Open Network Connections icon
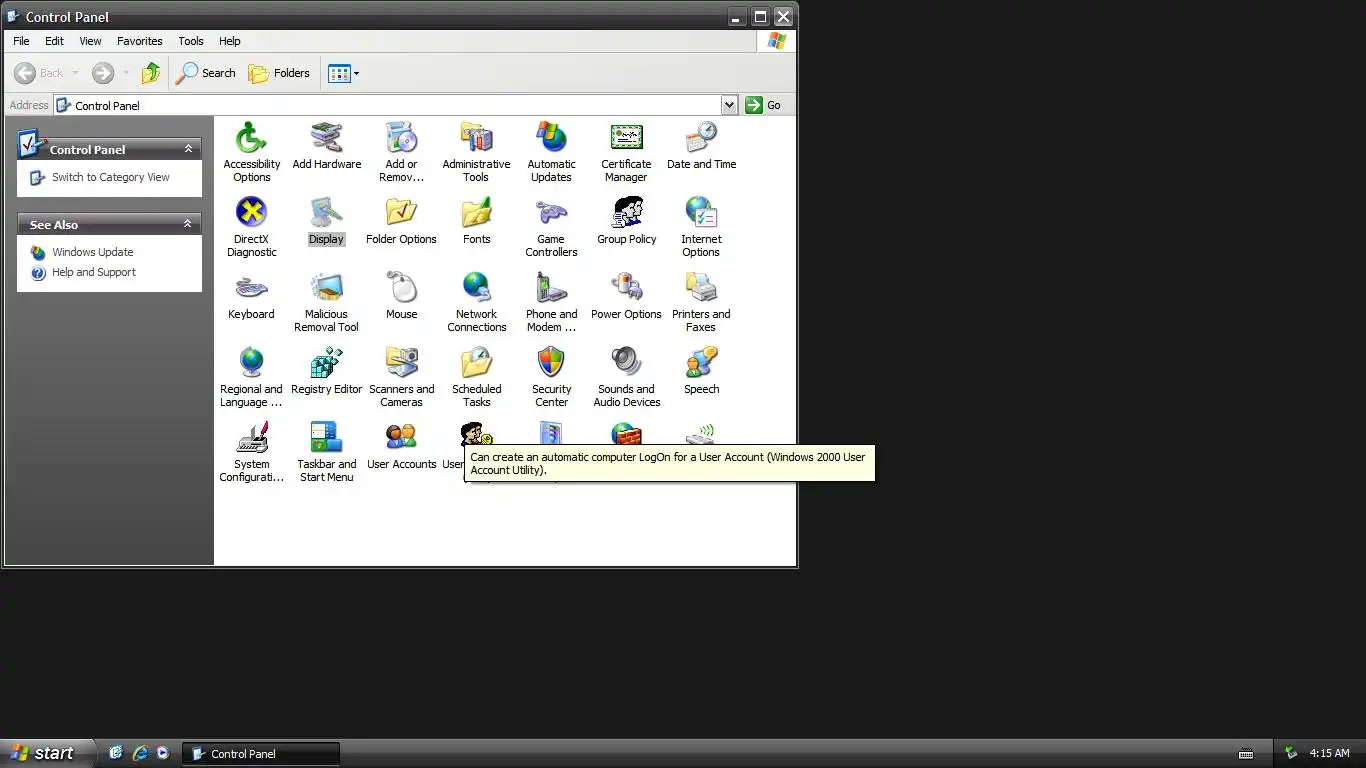Image resolution: width=1366 pixels, height=768 pixels. click(x=476, y=287)
